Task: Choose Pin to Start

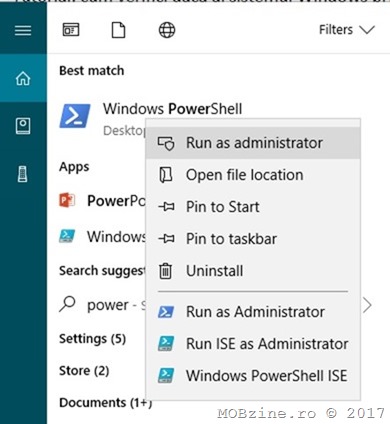Action: coord(253,207)
